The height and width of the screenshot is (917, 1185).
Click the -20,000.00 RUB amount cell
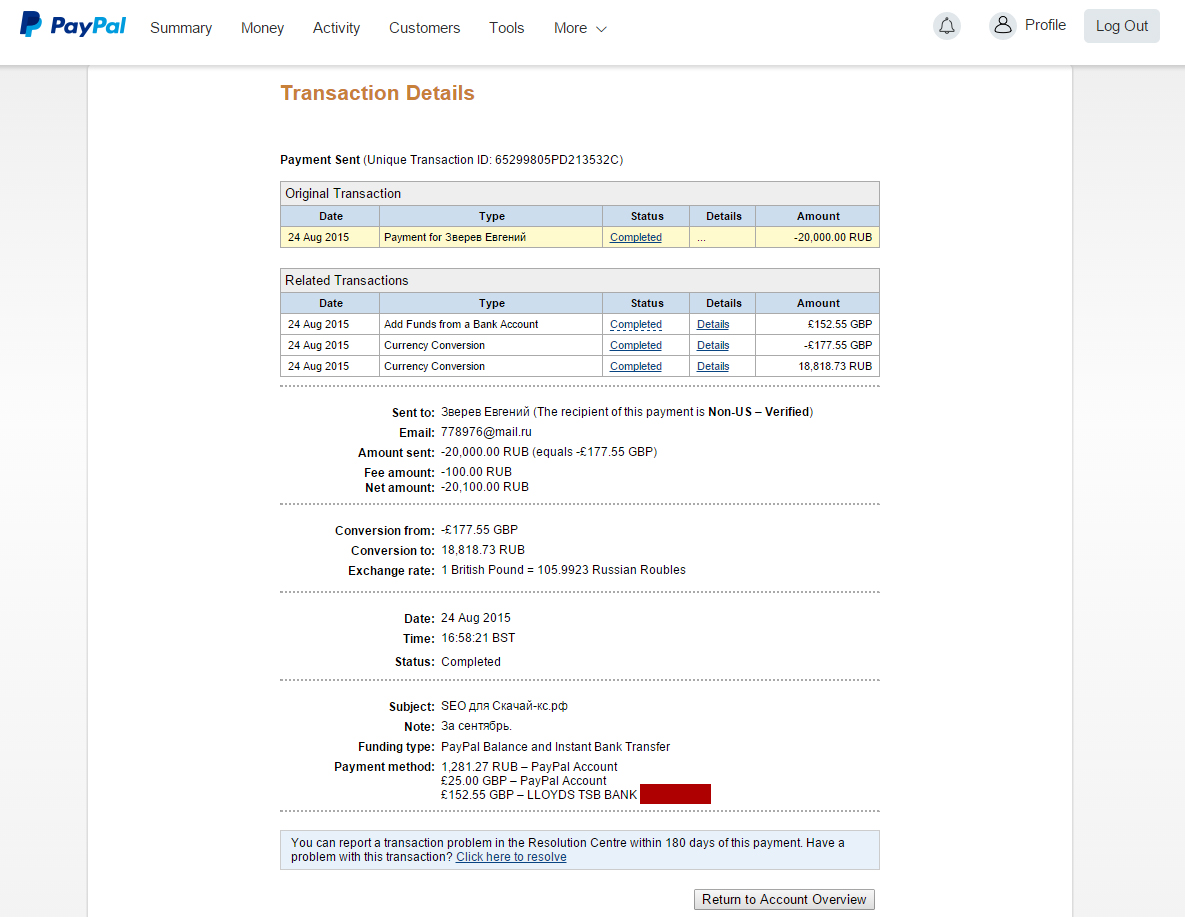(x=818, y=237)
